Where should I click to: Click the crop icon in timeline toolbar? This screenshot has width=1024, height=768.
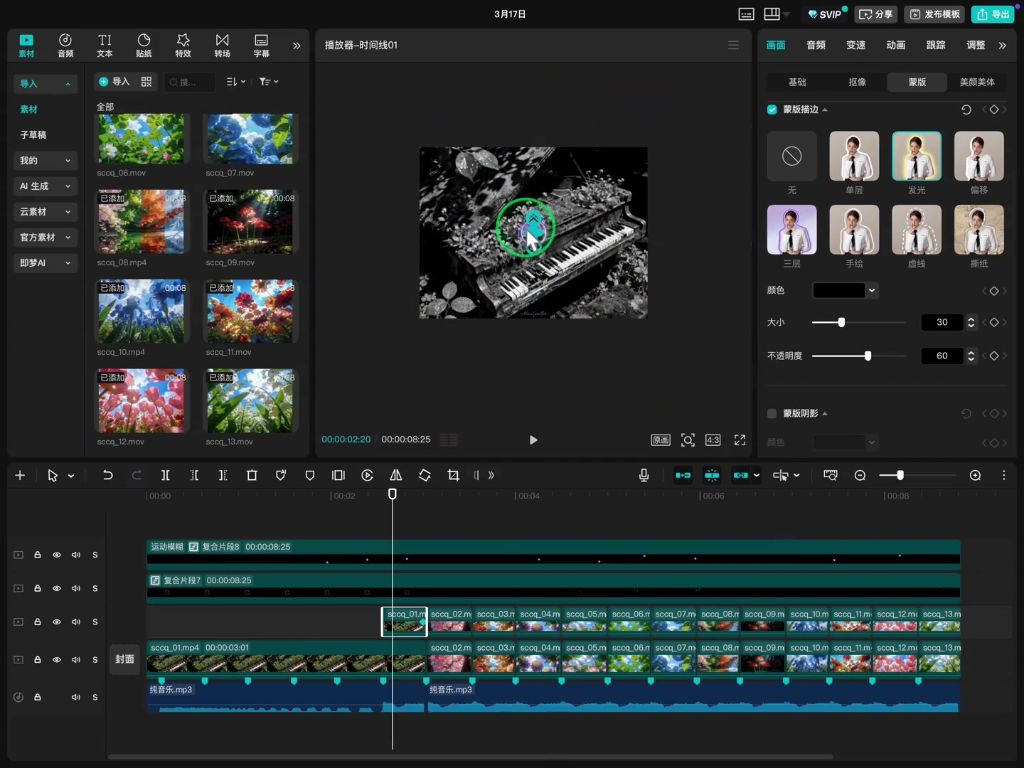pos(453,475)
